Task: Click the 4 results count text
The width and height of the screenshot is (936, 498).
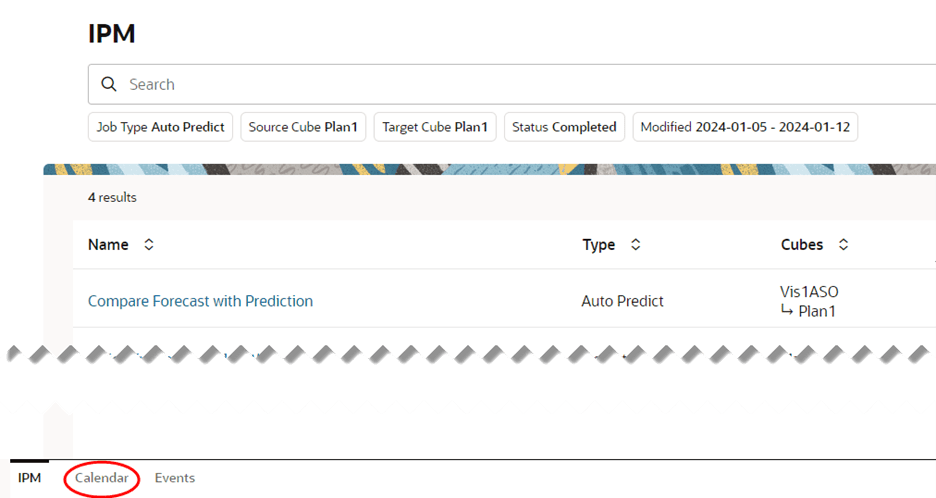Action: coord(112,198)
